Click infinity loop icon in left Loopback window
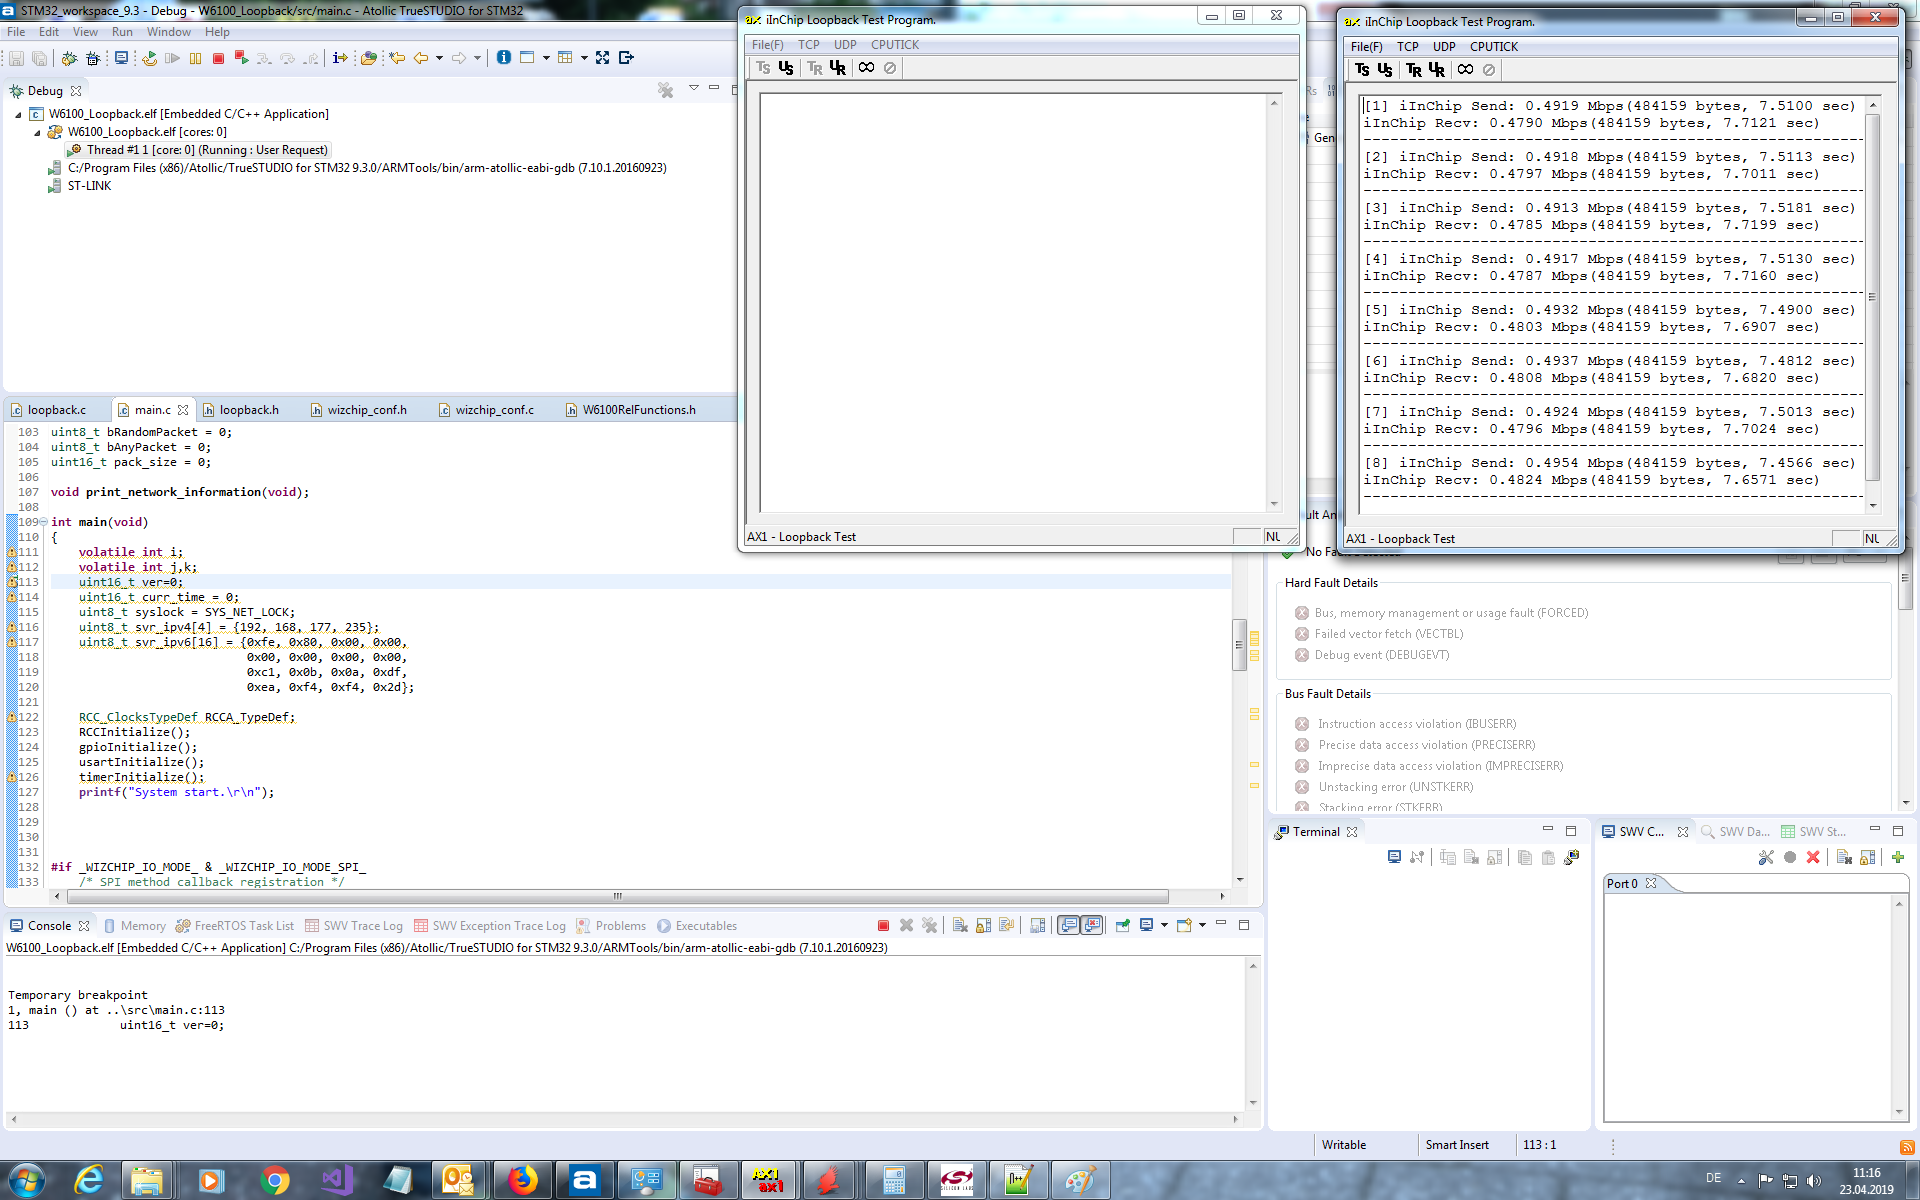This screenshot has height=1200, width=1920. [x=866, y=68]
